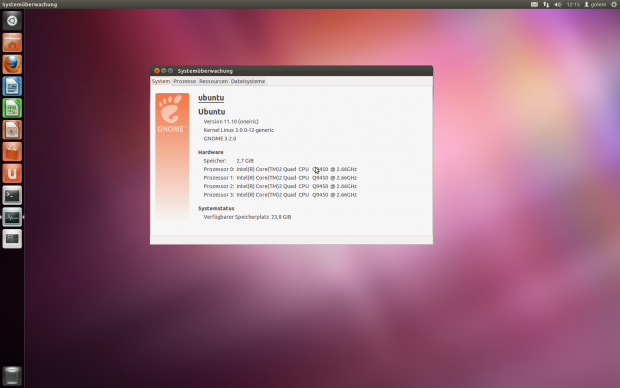Maximize the Systemüberwachung window
Viewport: 620px width, 388px height.
tap(170, 71)
